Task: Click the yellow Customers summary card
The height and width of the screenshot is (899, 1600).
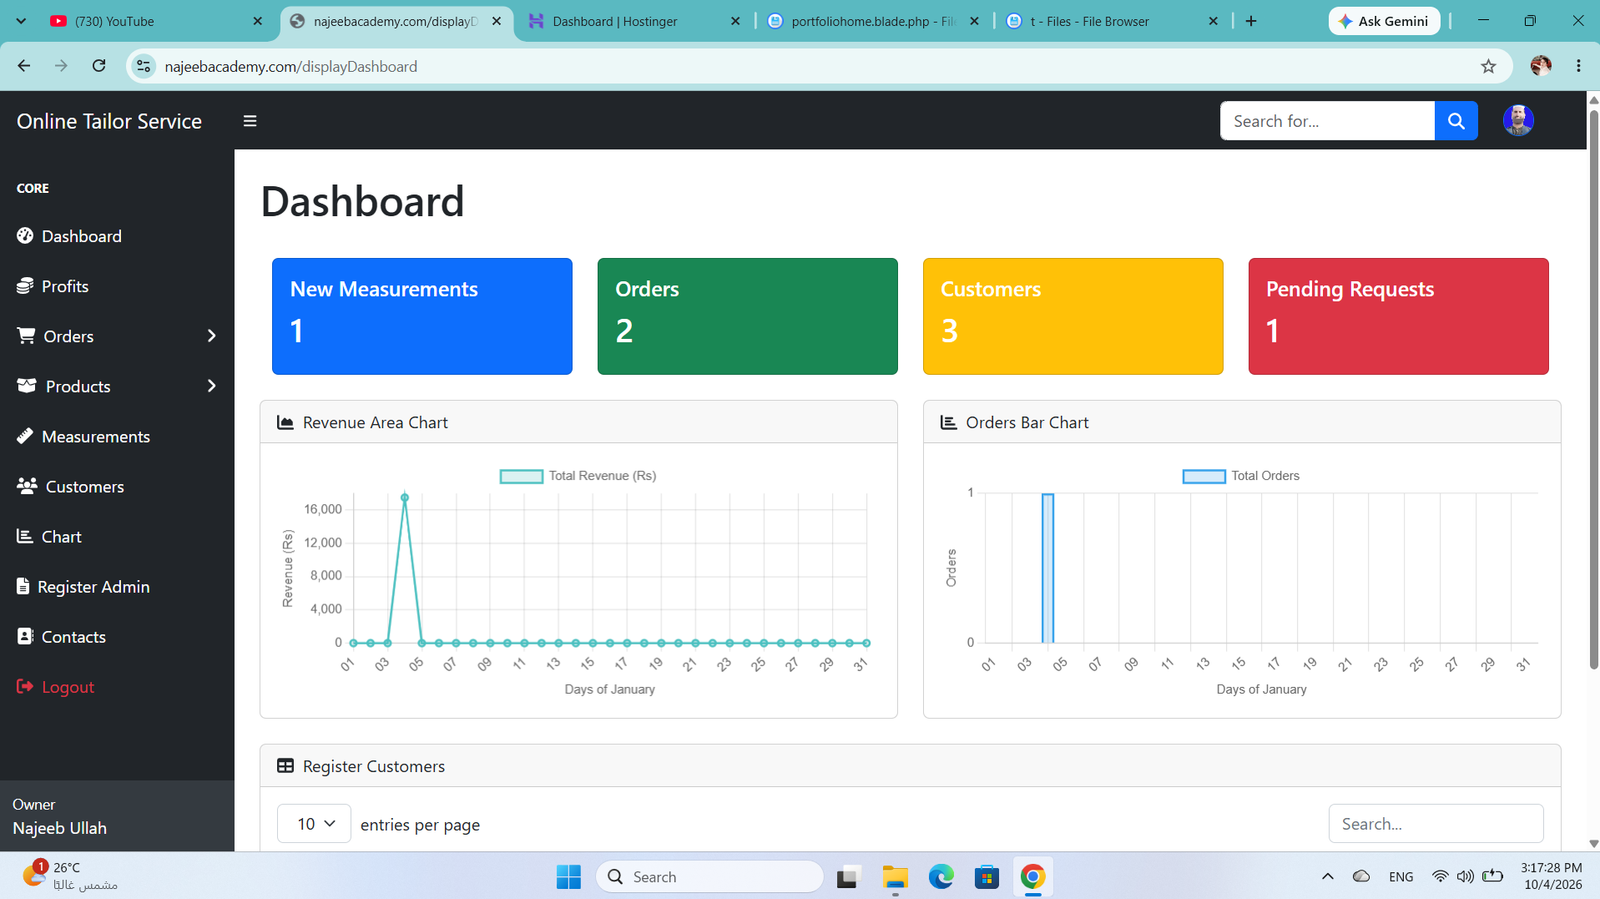Action: [x=1073, y=316]
